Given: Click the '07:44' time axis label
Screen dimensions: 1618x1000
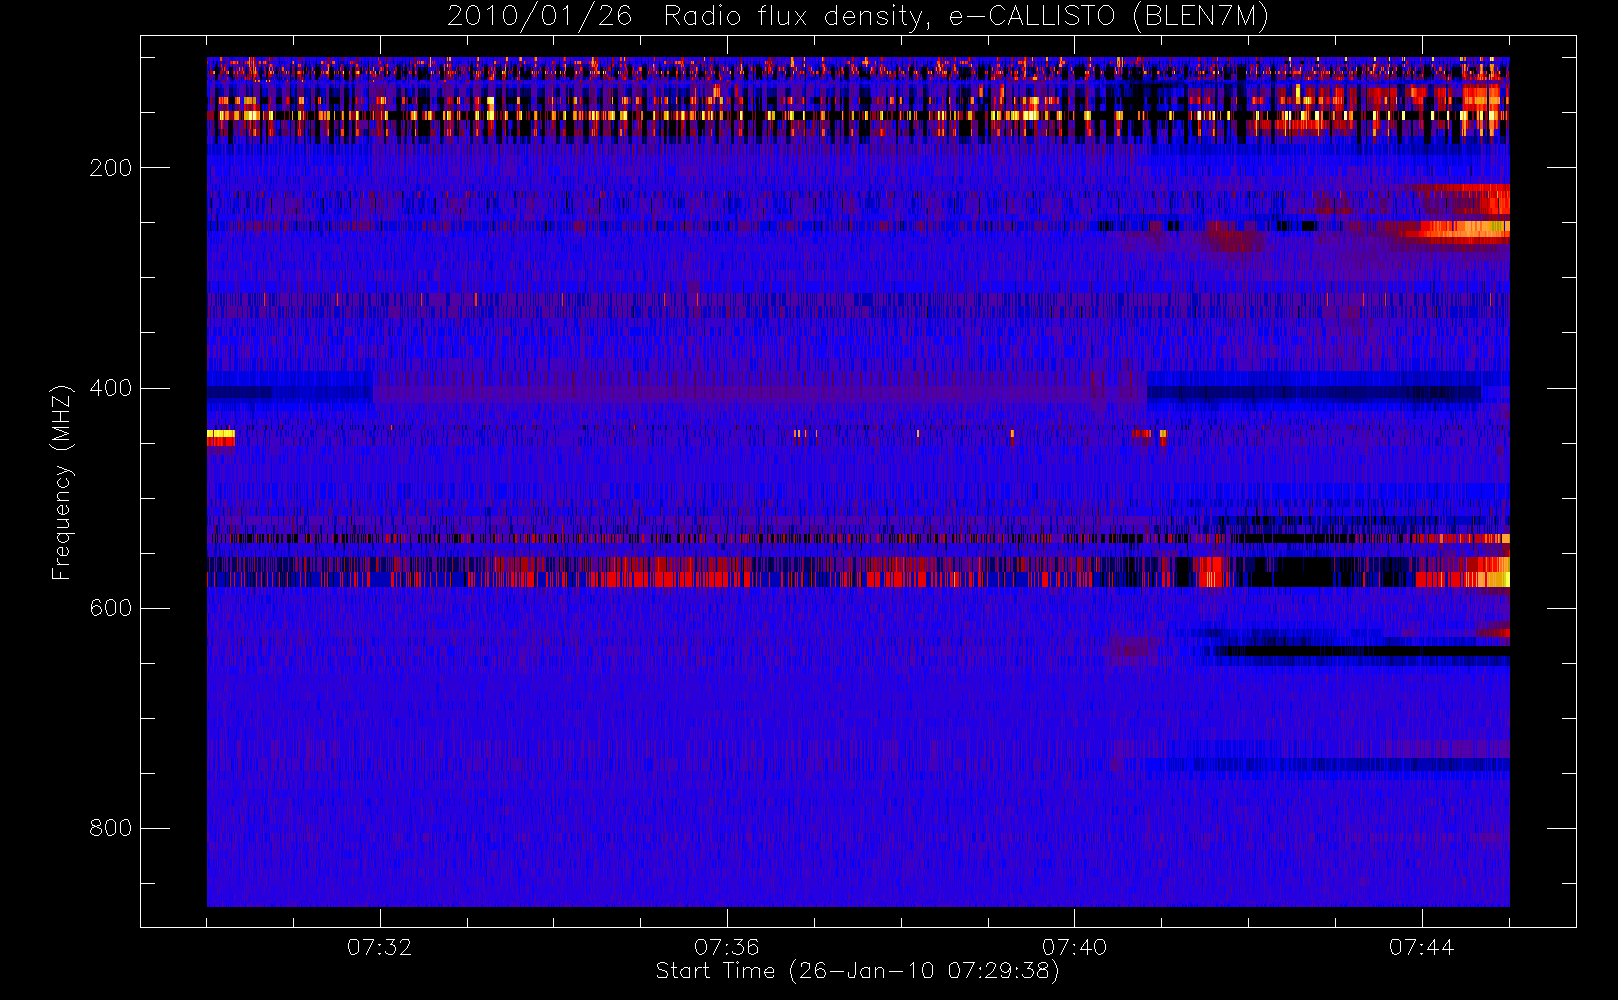Looking at the screenshot, I should 1422,947.
